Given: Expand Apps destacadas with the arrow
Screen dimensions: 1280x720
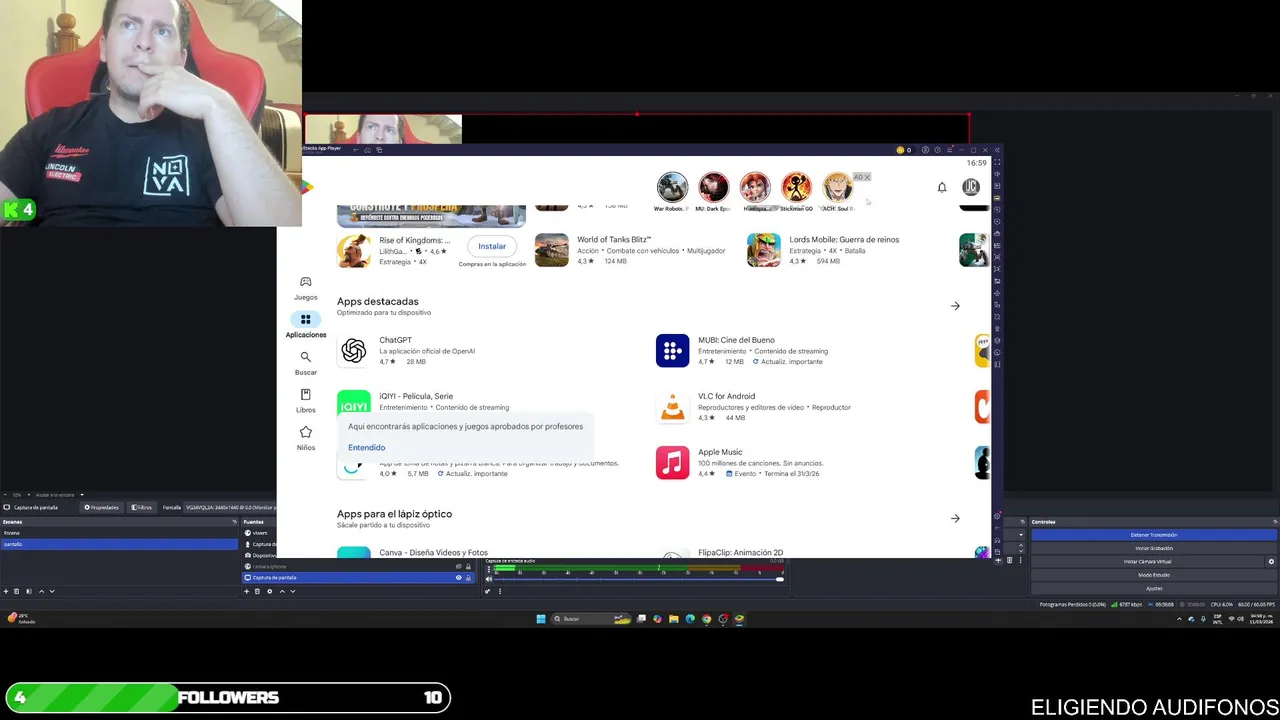Looking at the screenshot, I should [x=955, y=306].
